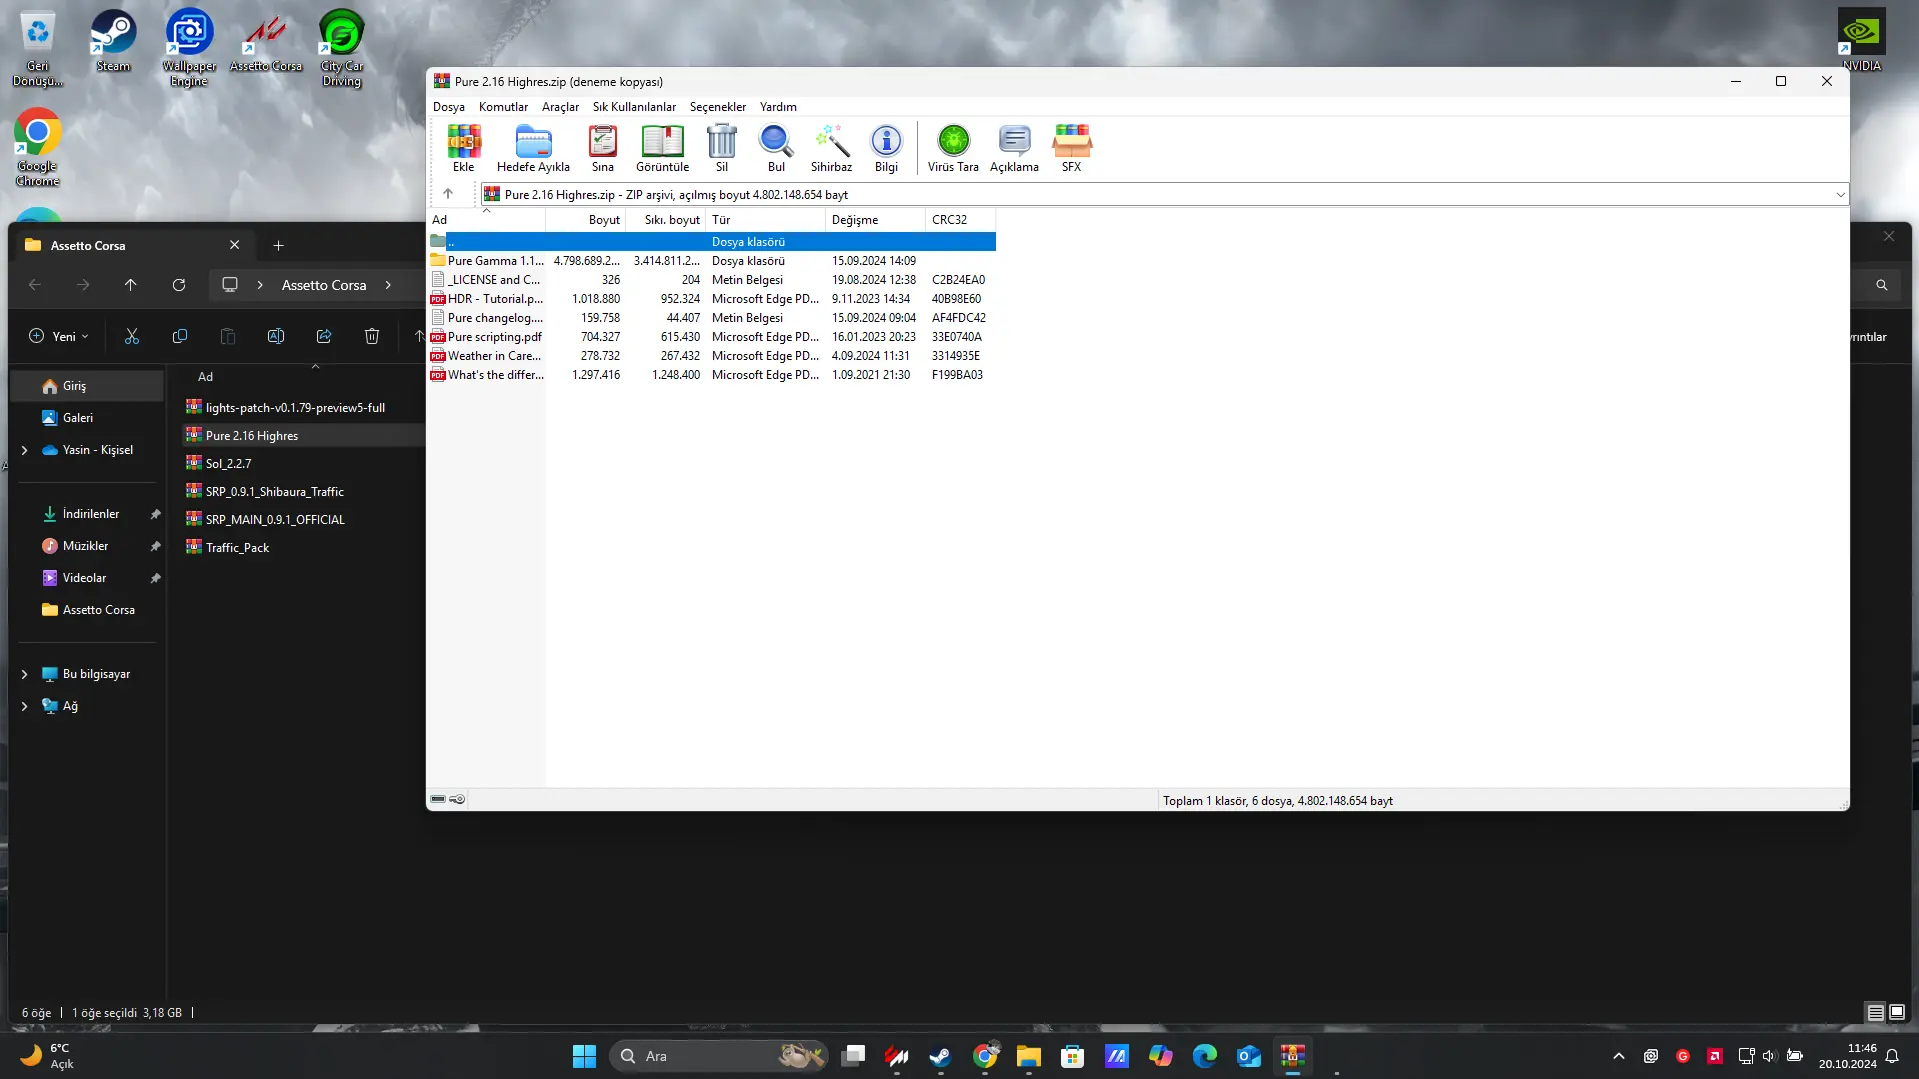Click the Sil delete icon in WinRAR
The height and width of the screenshot is (1079, 1919).
721,148
